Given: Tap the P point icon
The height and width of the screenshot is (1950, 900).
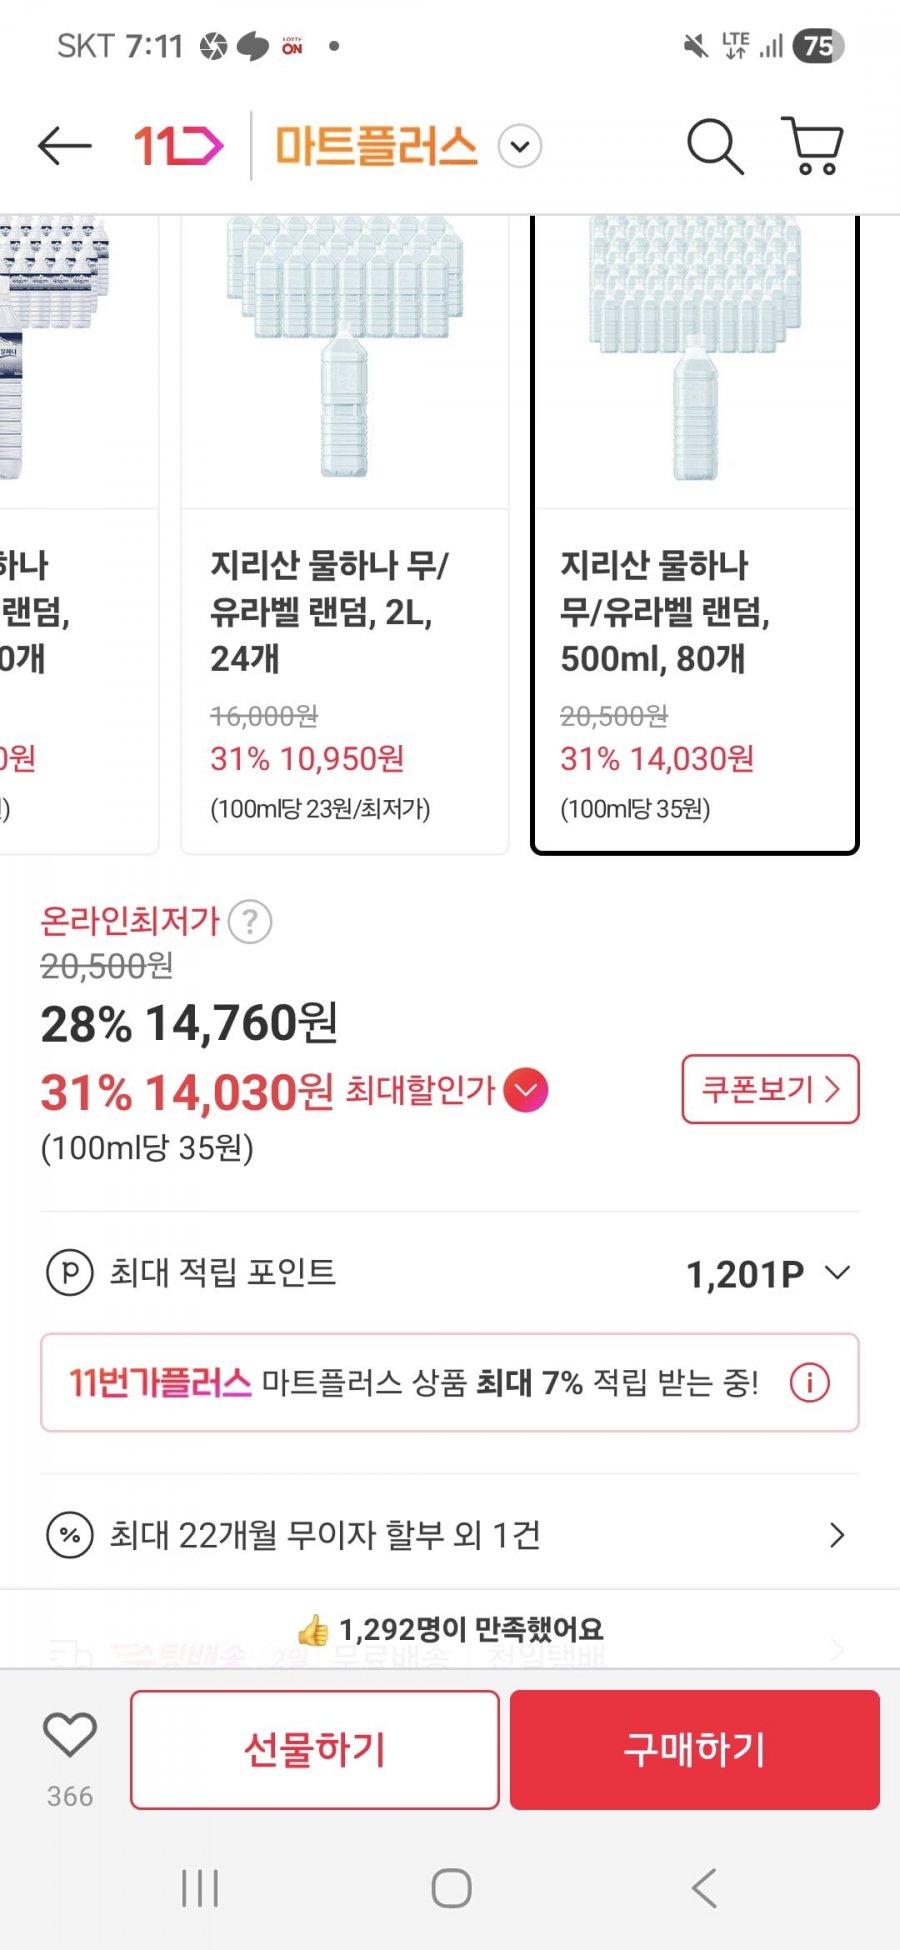Looking at the screenshot, I should pyautogui.click(x=70, y=1273).
